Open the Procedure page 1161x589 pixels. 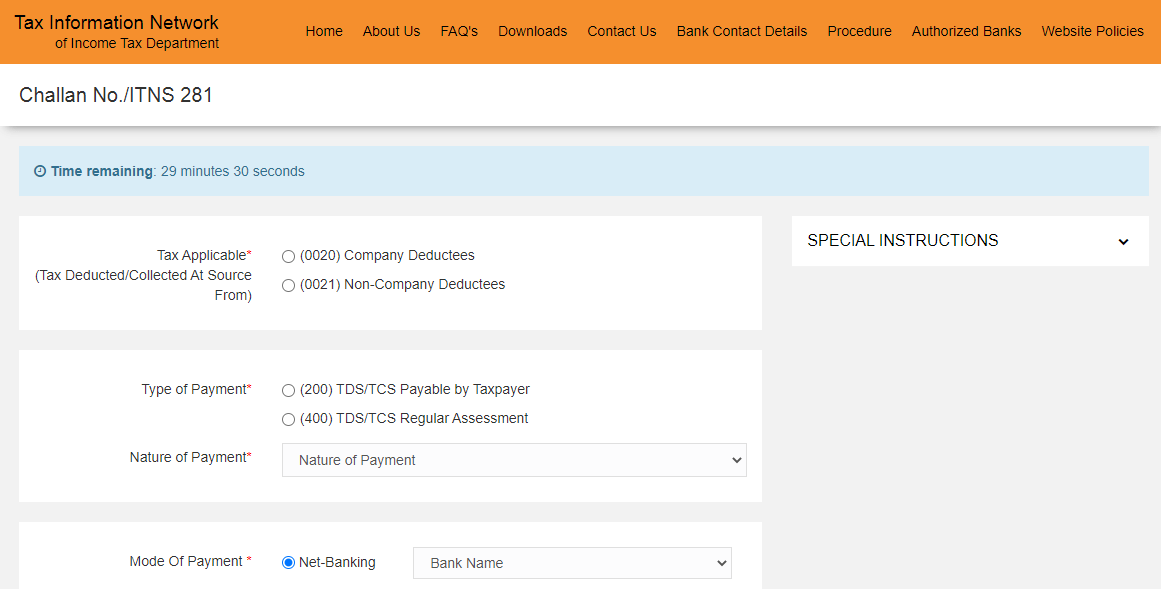pyautogui.click(x=859, y=31)
